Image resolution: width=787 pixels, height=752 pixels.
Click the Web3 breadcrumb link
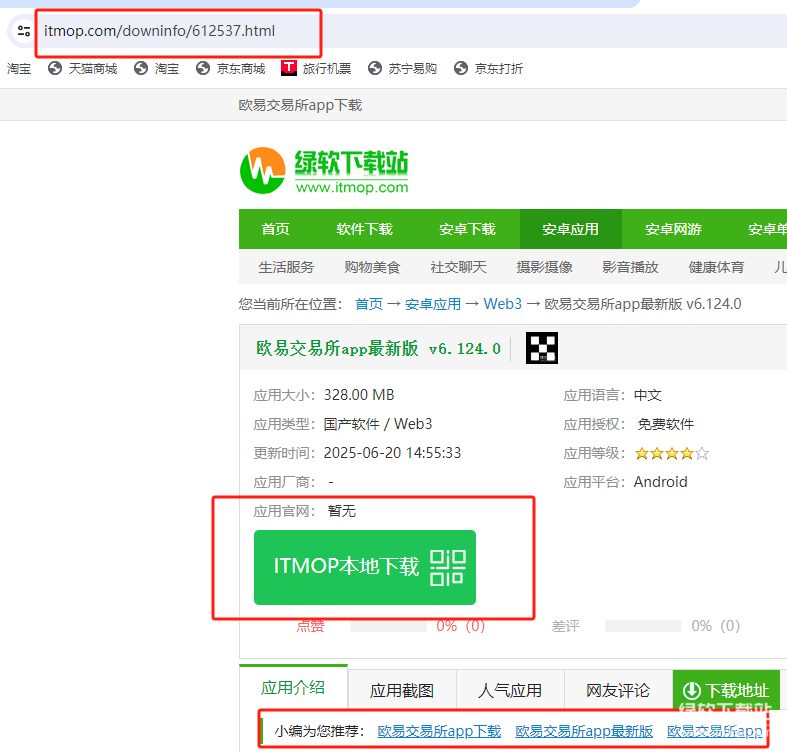click(502, 304)
